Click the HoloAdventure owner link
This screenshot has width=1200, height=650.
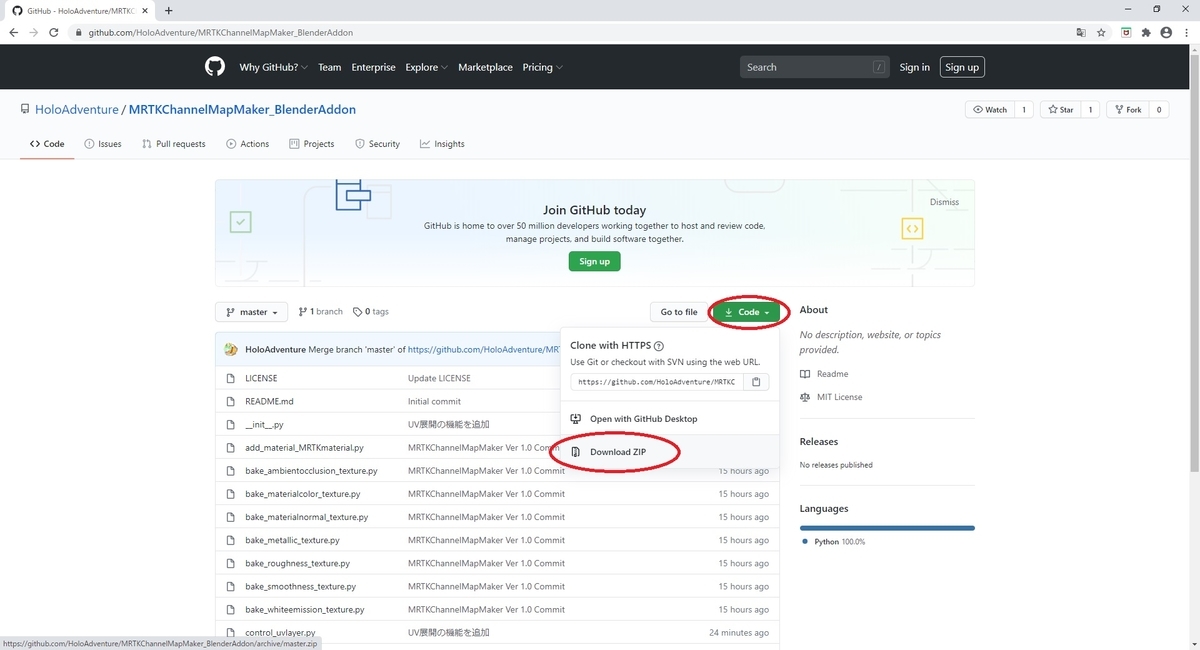(x=76, y=110)
